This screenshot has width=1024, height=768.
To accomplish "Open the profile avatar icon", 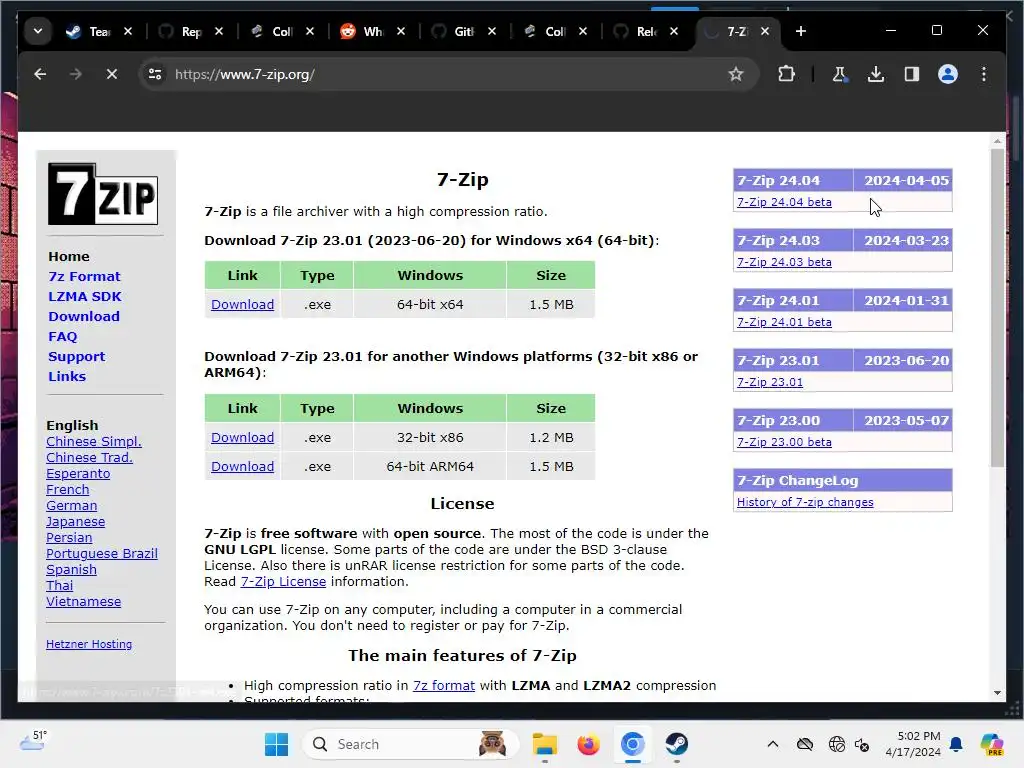I will click(948, 74).
